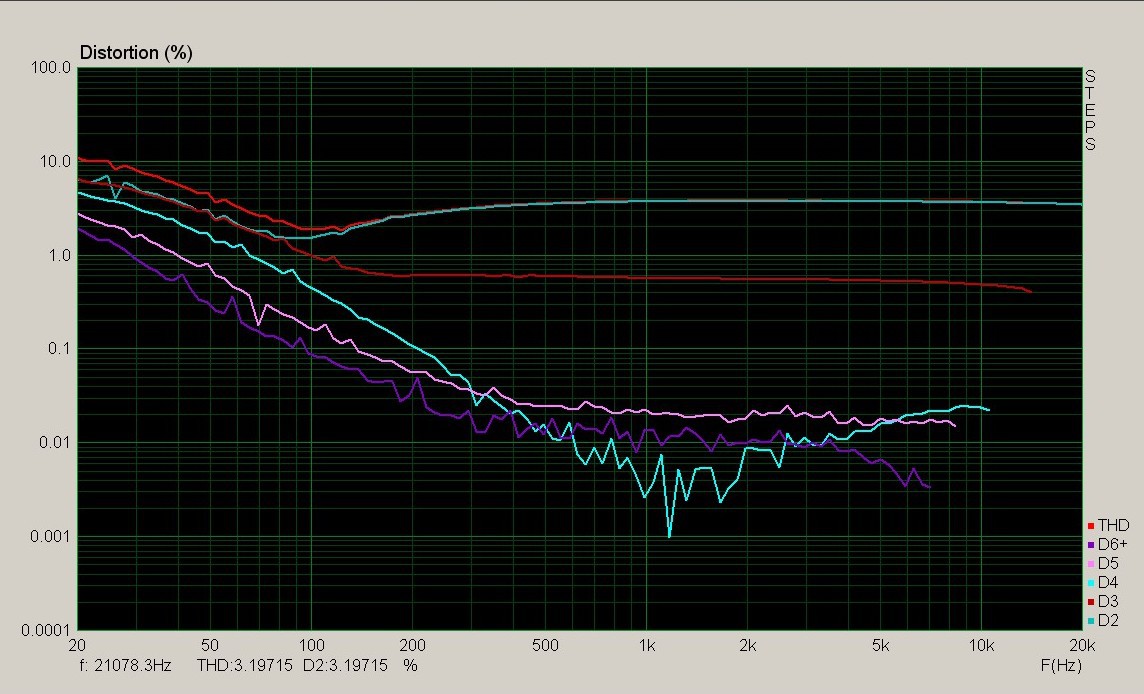
Task: Click the red THD legend swatch
Action: click(x=1091, y=525)
